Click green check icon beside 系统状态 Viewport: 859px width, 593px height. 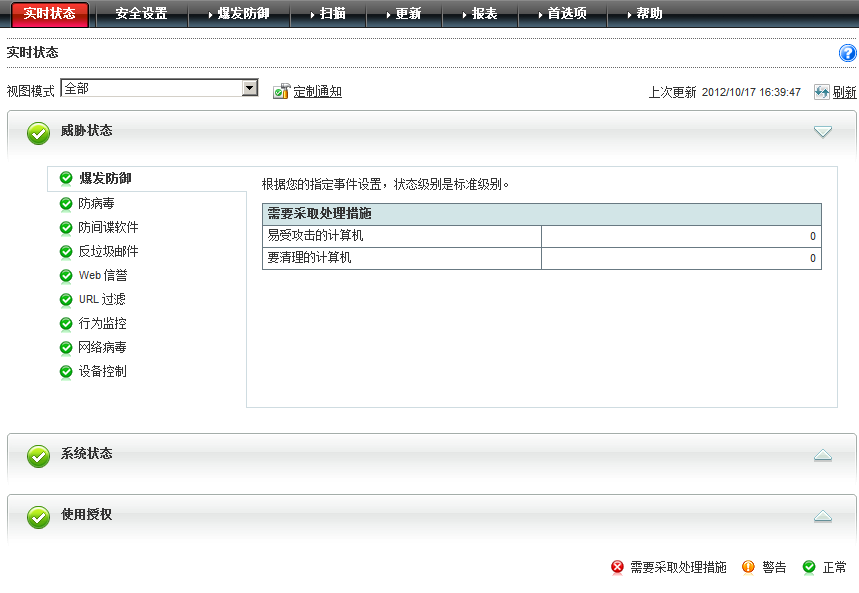[38, 456]
